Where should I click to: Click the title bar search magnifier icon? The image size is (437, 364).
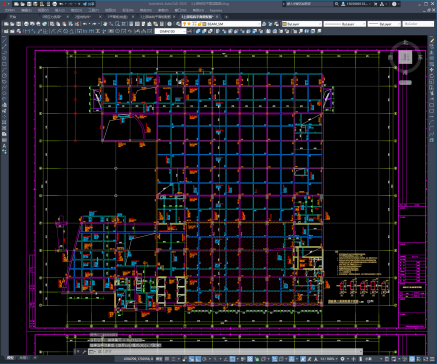[x=337, y=4]
